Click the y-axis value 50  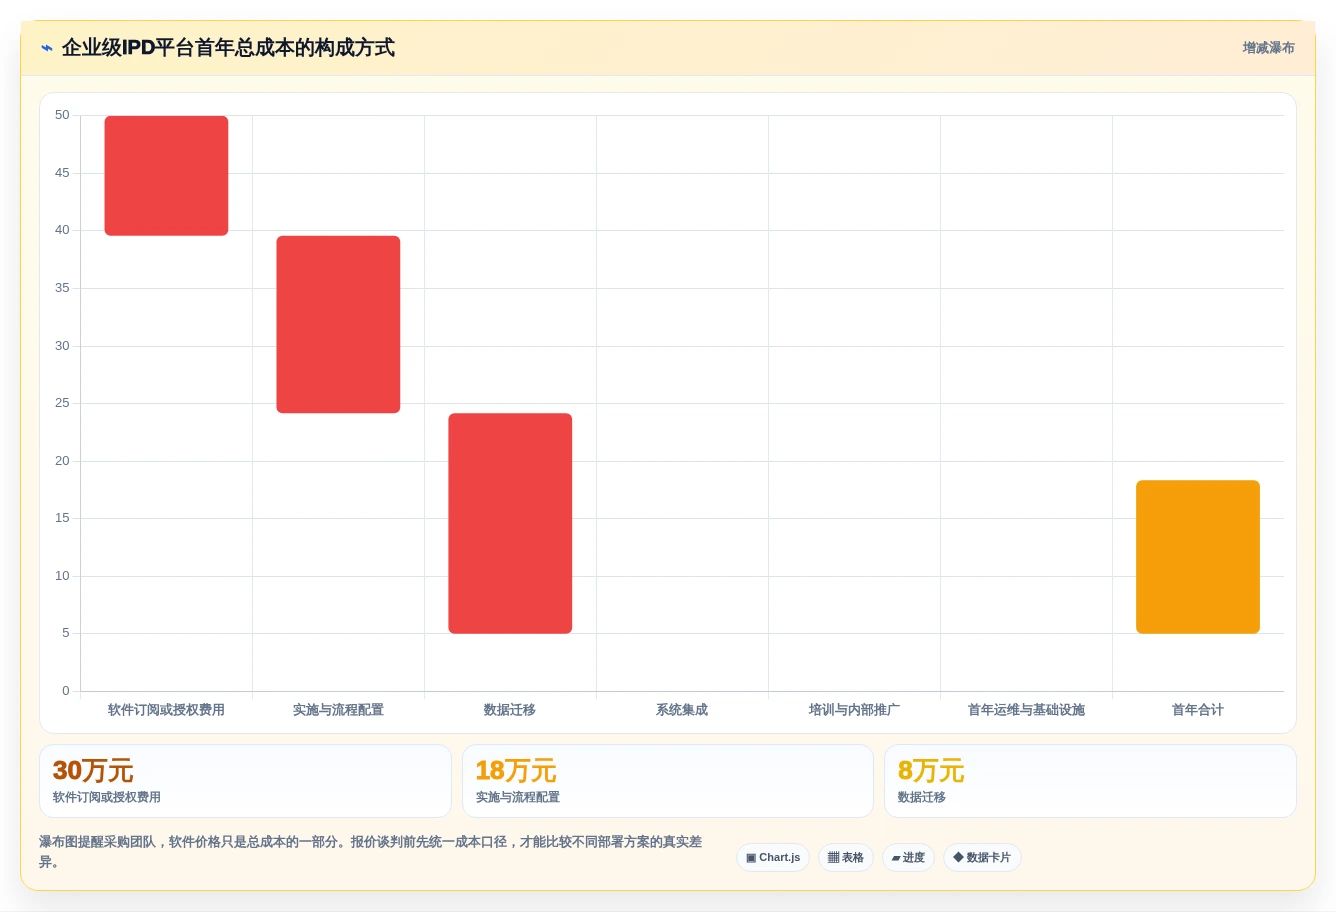(62, 115)
